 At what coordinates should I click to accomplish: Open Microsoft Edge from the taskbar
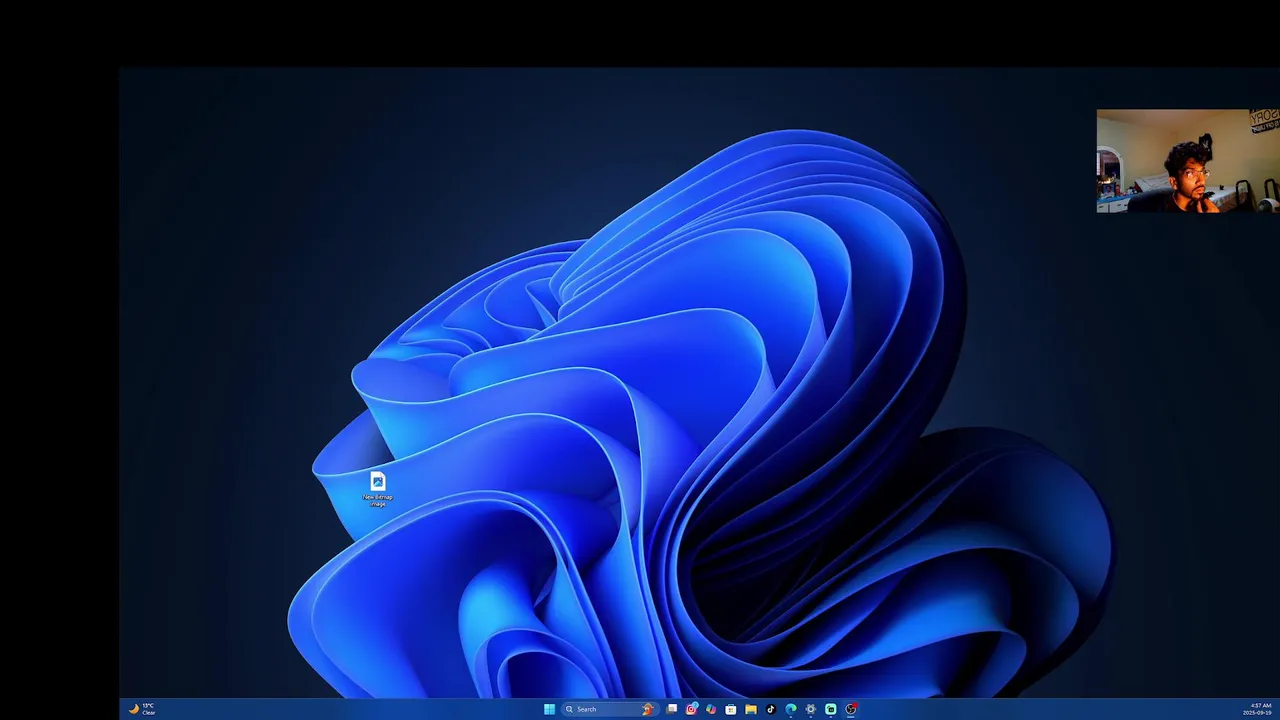pyautogui.click(x=791, y=709)
